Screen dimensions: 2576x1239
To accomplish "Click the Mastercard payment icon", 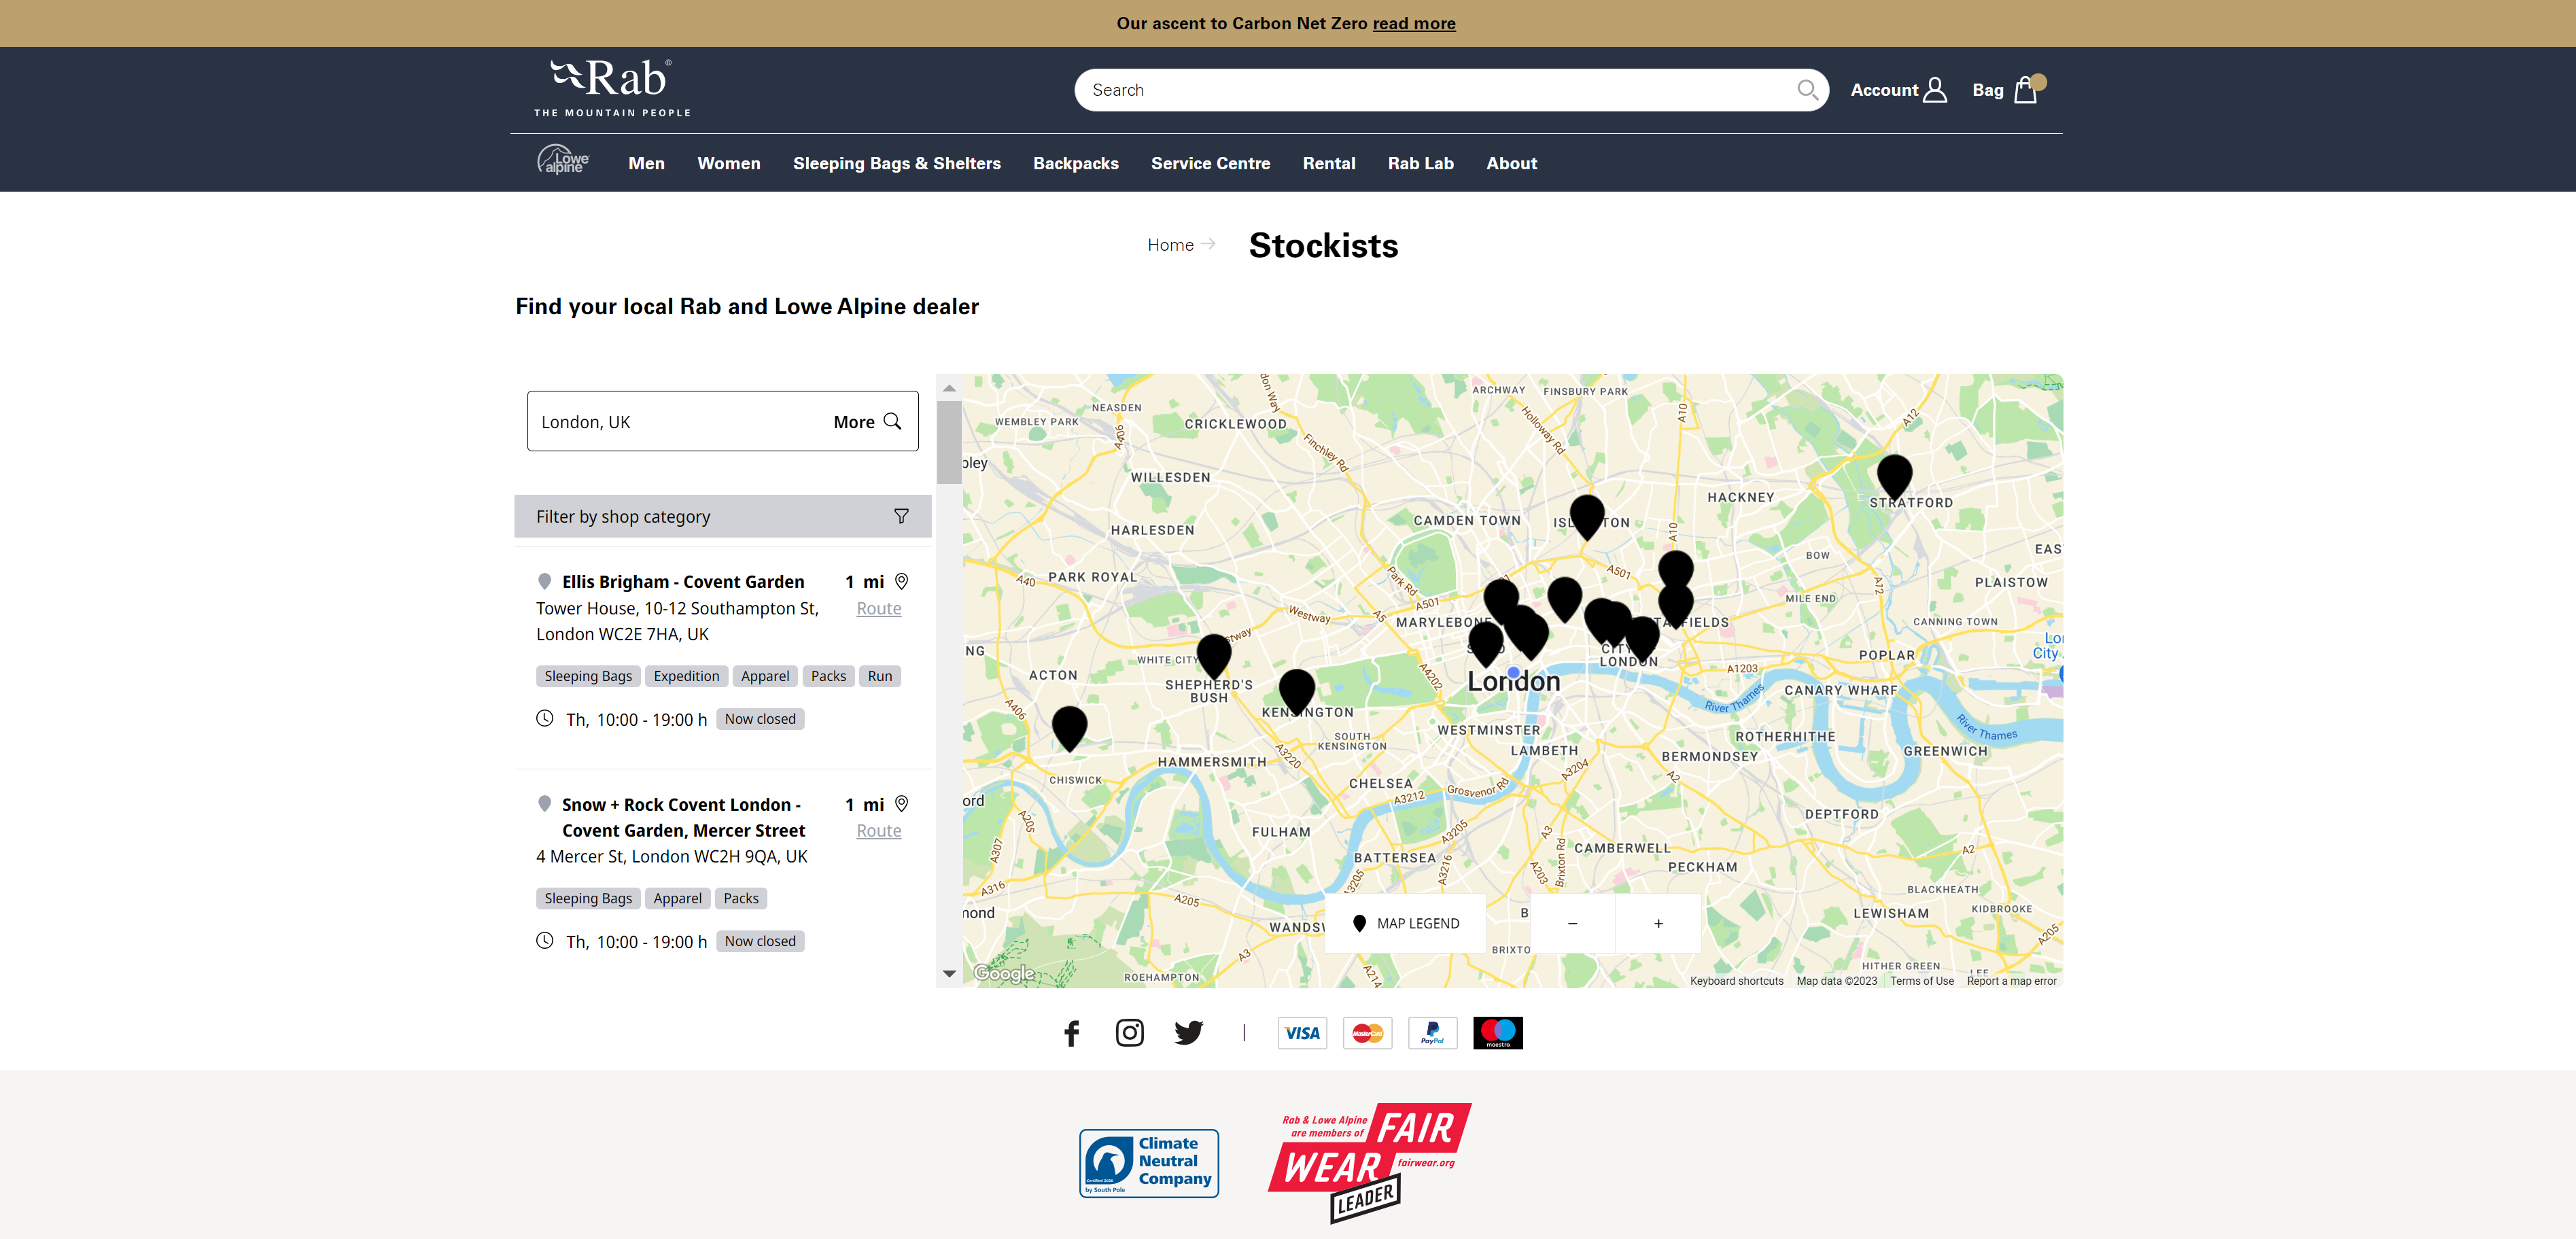I will click(1367, 1033).
